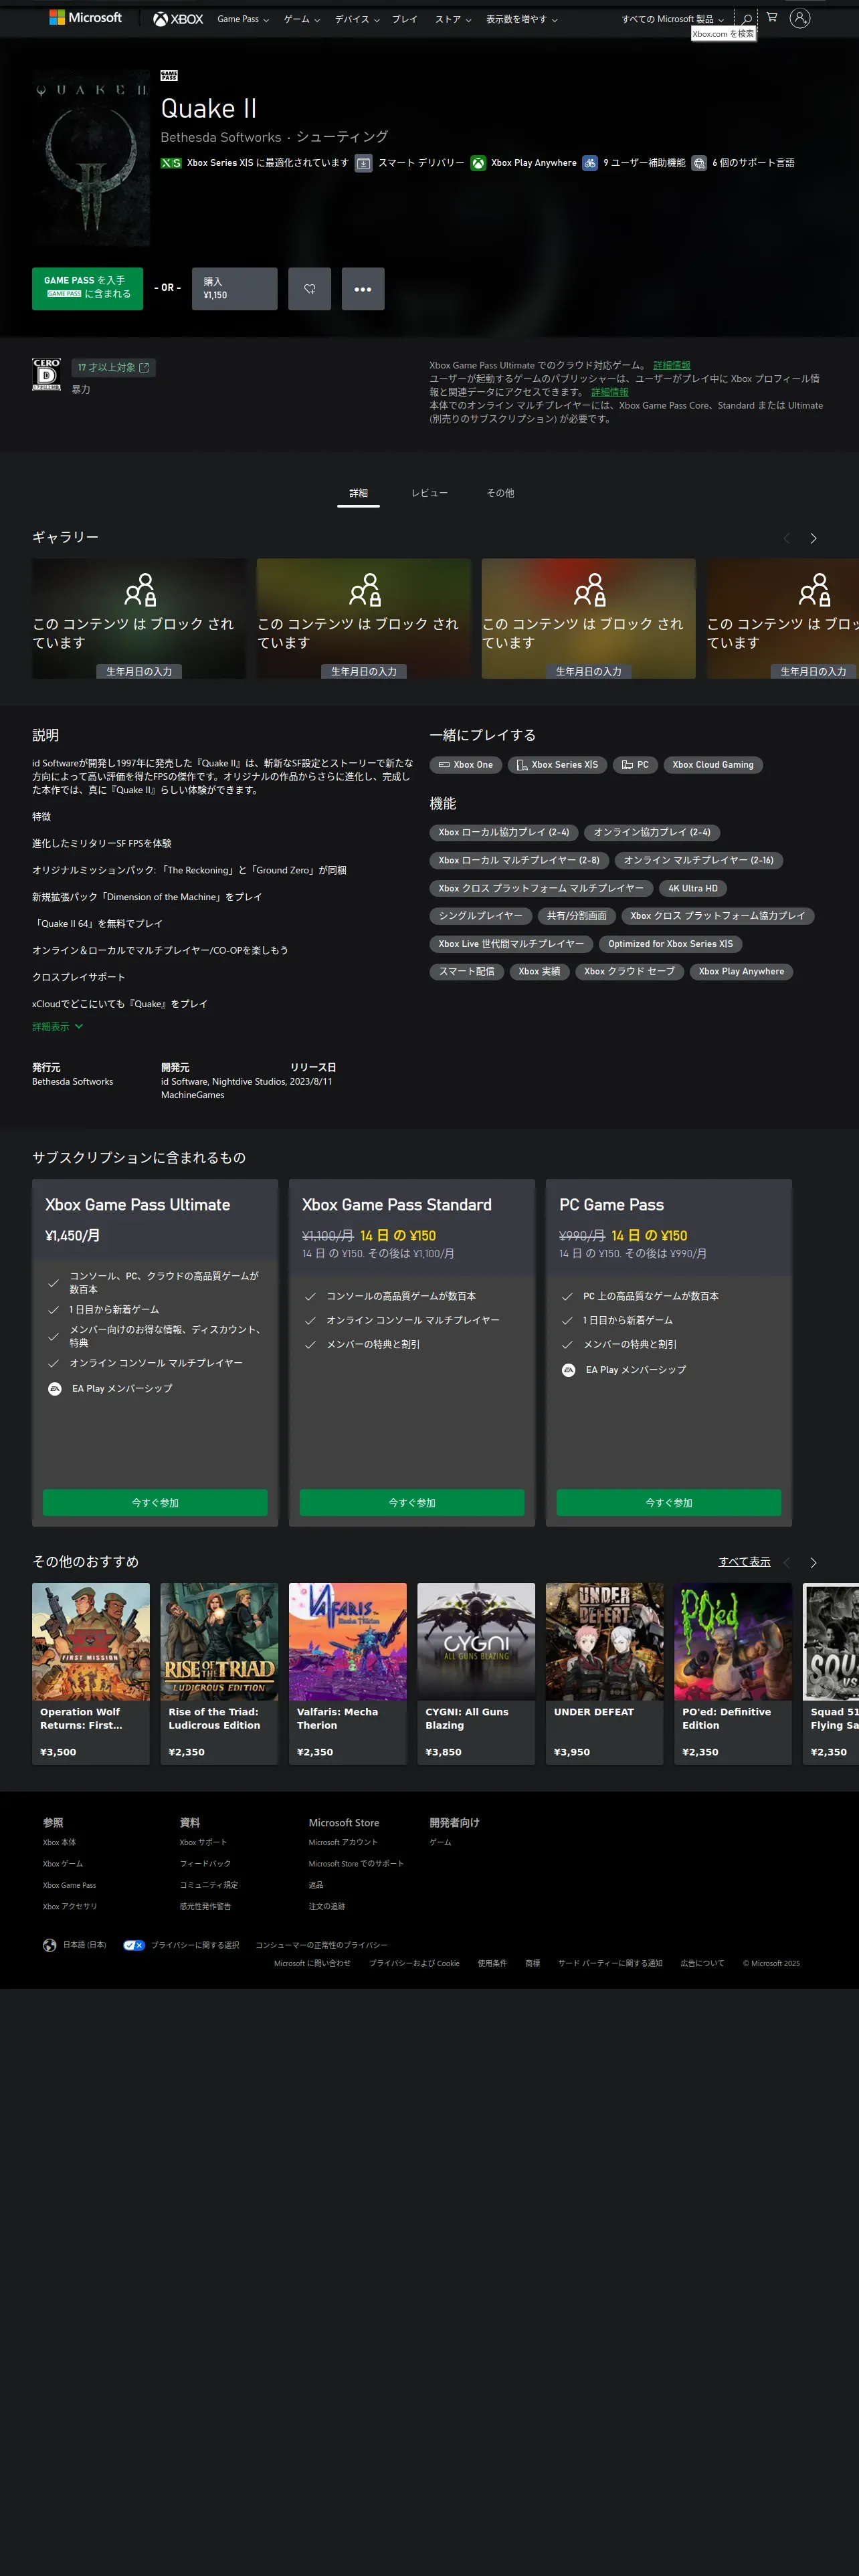The width and height of the screenshot is (859, 2576).
Task: Open the Xbox Game Pass footer link
Action: coord(69,1885)
